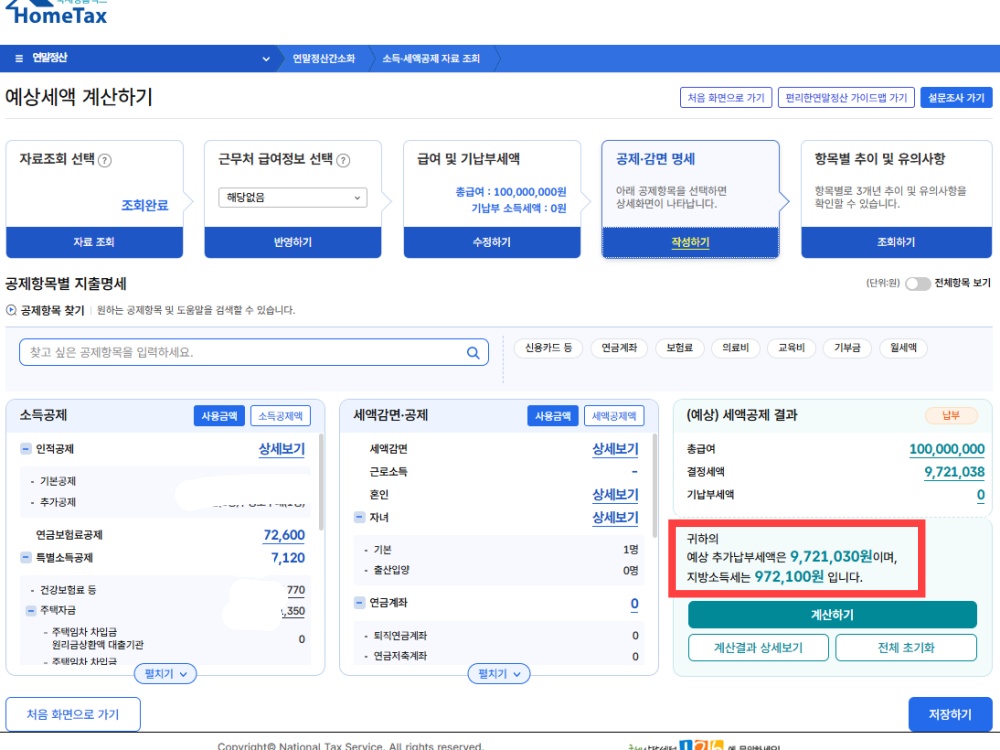Switch 소득공제 panel to 소득공제액 tab

click(280, 416)
